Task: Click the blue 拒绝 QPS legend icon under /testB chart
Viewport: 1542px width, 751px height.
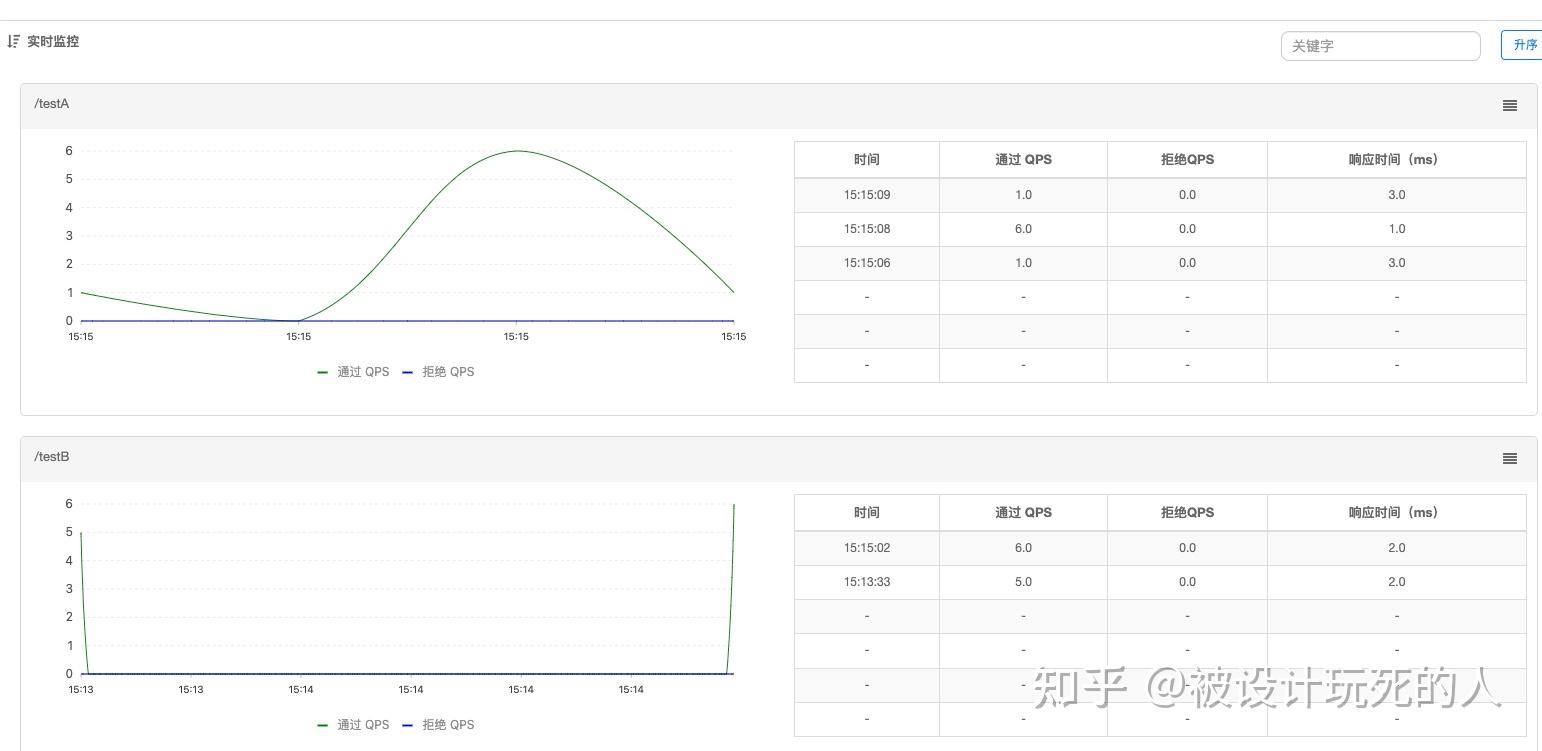Action: pos(407,724)
